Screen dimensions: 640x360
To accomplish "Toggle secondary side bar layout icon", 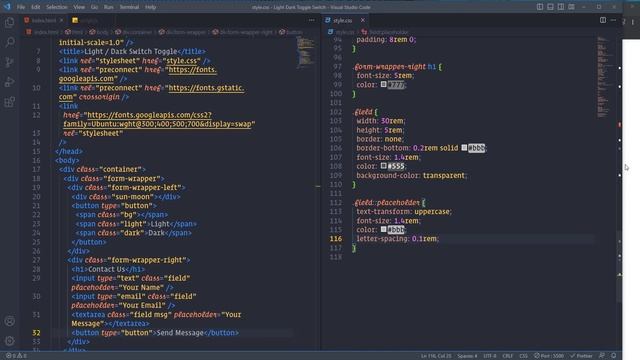I will click(x=561, y=7).
